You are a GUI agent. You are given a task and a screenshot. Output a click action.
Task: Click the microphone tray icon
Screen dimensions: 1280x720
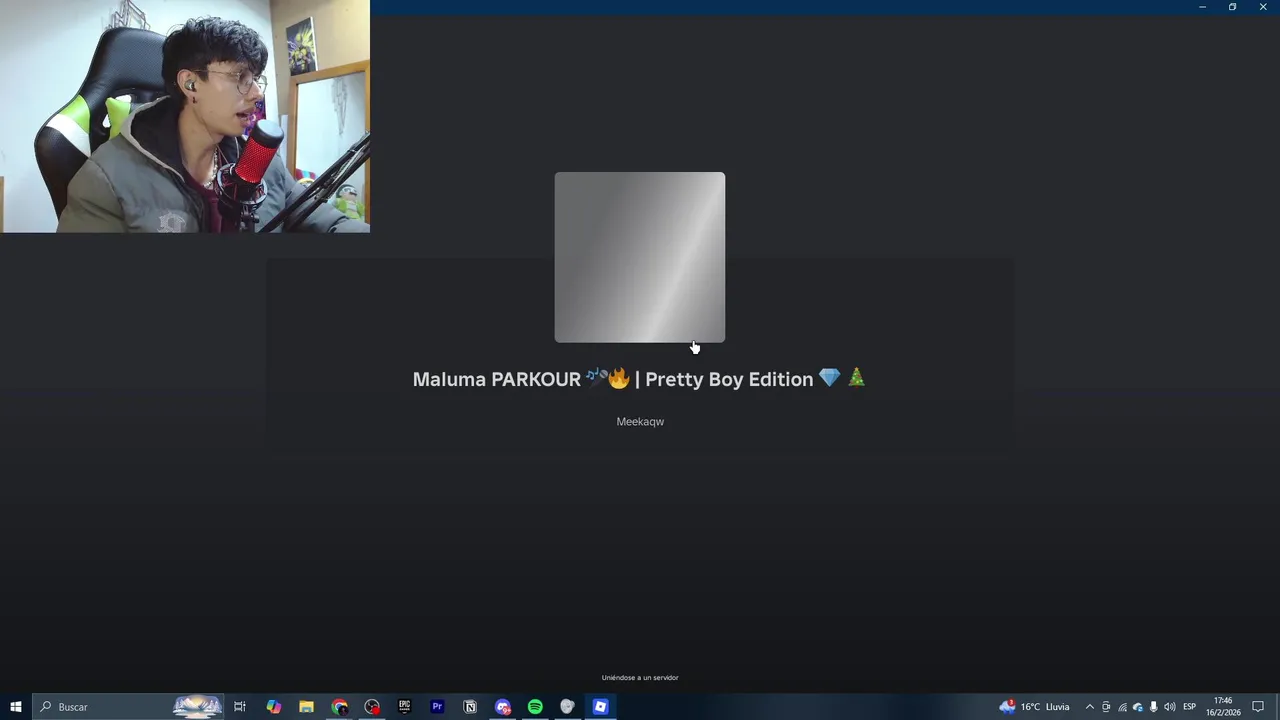click(1154, 707)
